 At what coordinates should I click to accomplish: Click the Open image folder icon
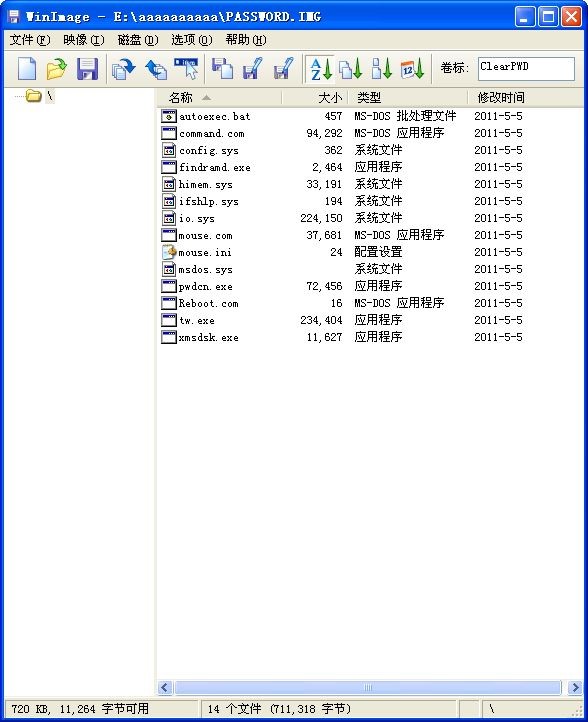tap(57, 69)
